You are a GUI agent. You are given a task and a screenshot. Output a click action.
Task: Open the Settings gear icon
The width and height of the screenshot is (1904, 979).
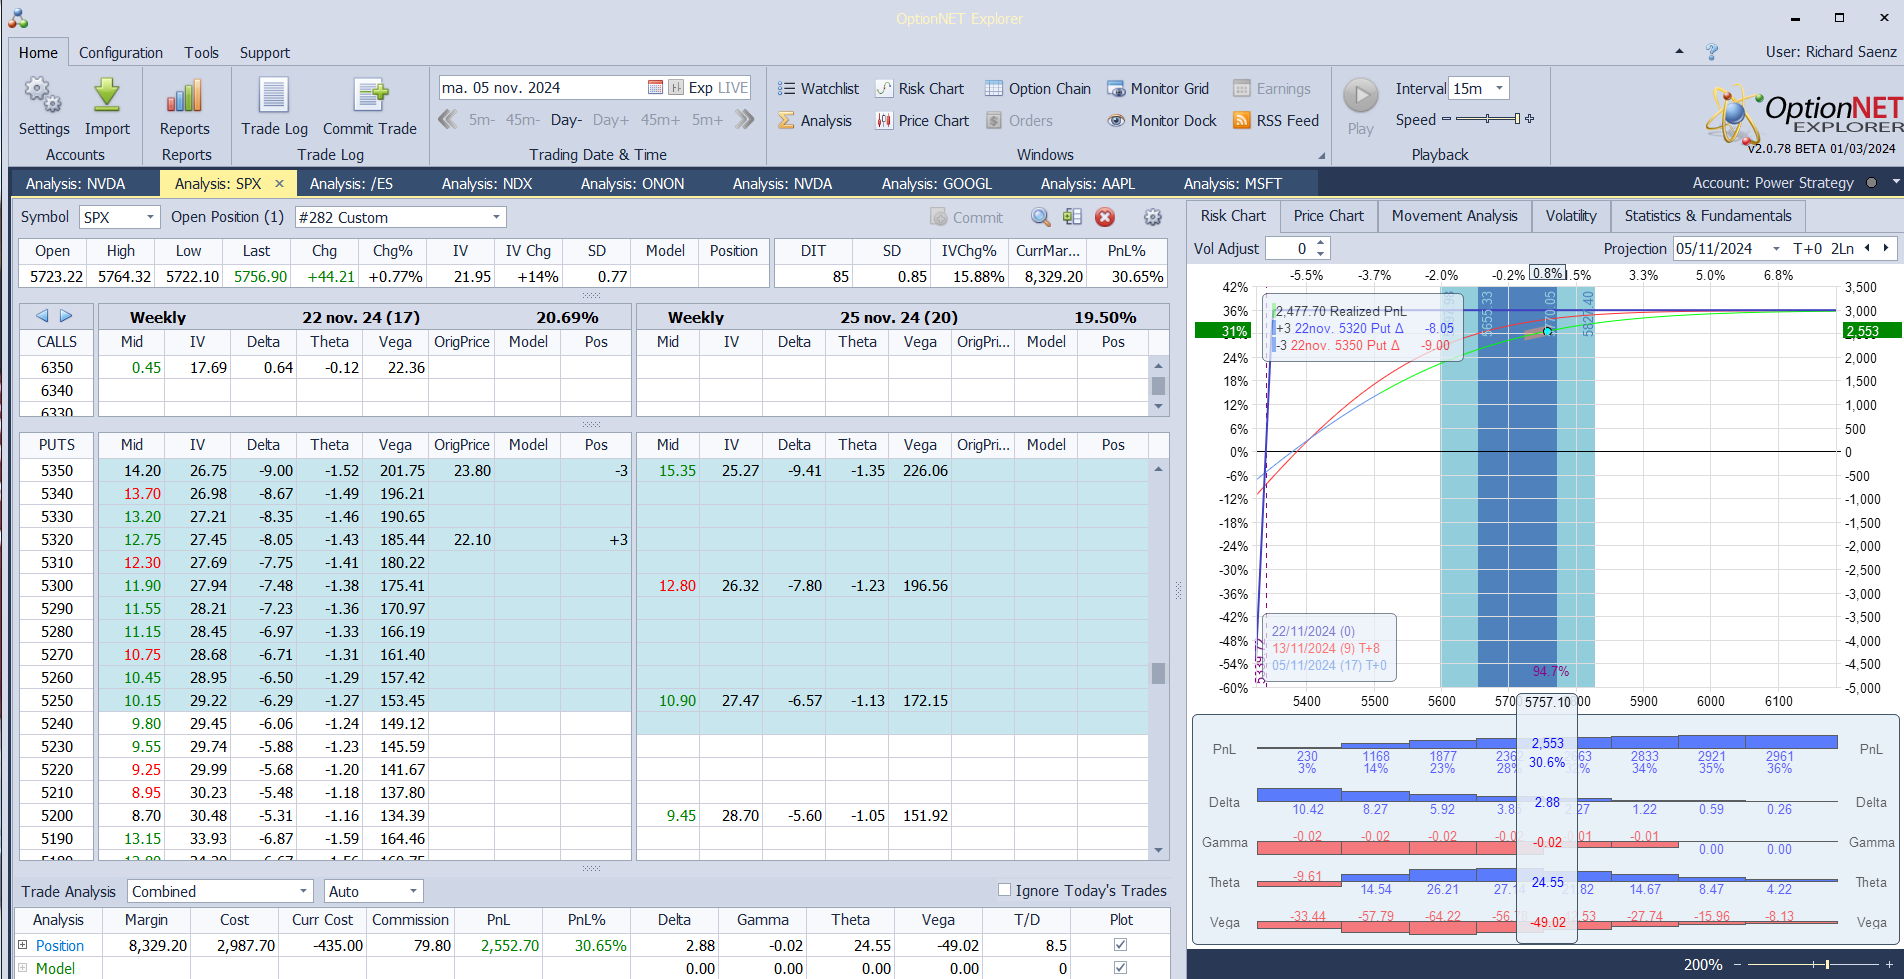click(44, 97)
